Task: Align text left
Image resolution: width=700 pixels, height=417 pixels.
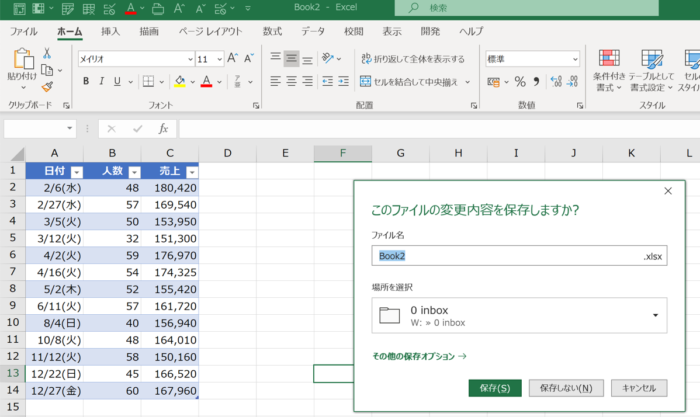Action: 275,81
